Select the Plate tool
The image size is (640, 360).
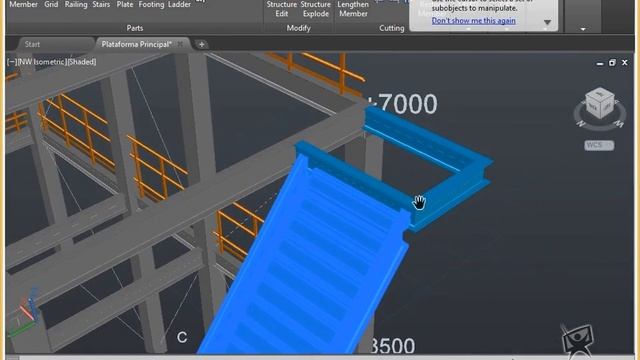coord(124,4)
